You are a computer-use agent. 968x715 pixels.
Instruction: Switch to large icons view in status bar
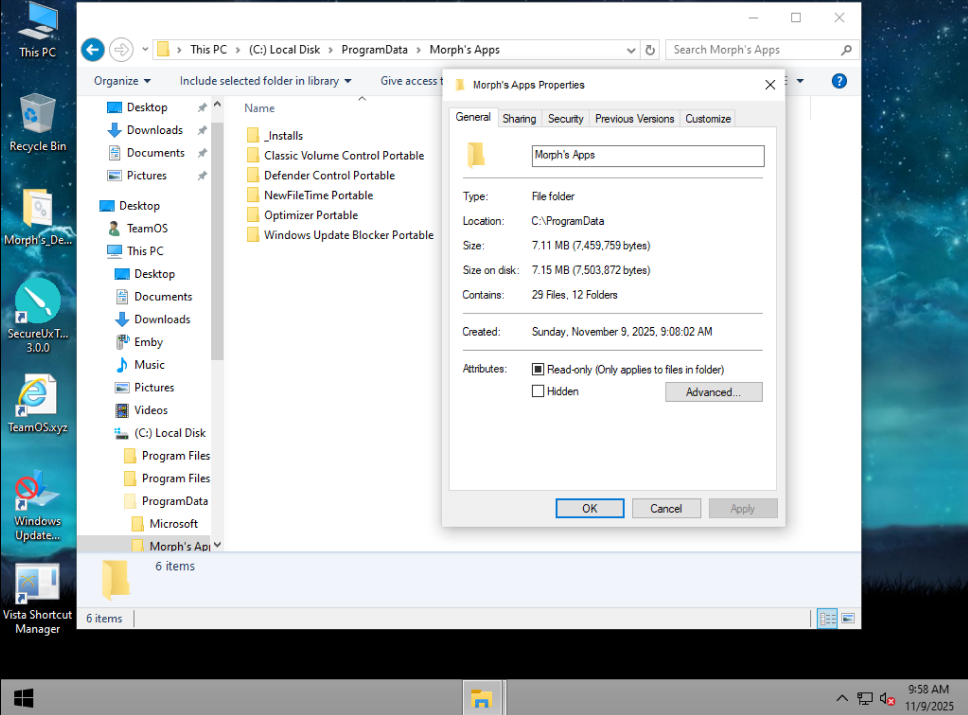point(848,618)
